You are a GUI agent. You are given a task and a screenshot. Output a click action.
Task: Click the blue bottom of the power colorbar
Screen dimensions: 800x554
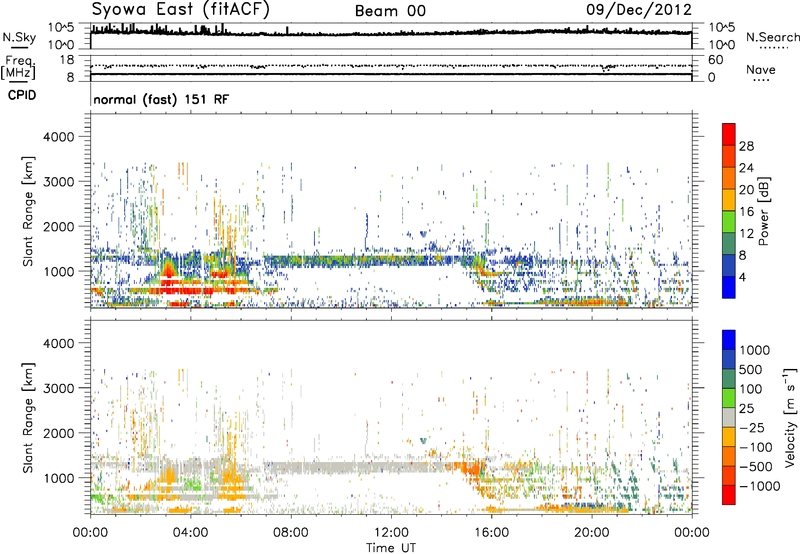coord(729,287)
